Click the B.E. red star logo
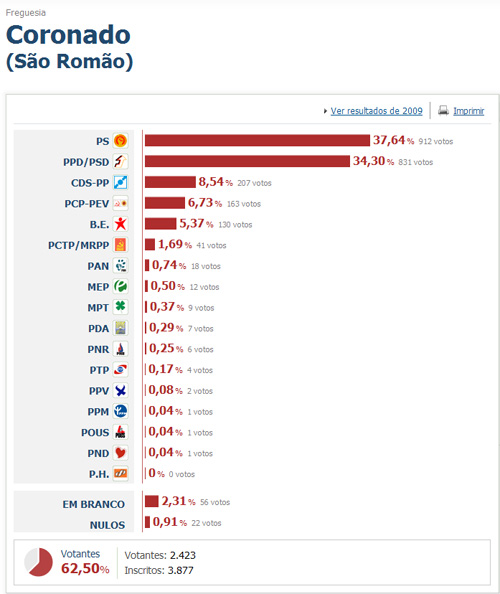 (120, 224)
